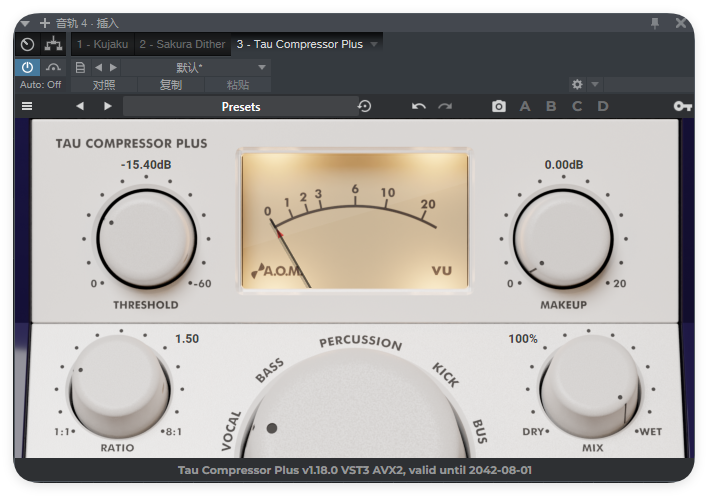Take a snapshot with camera icon

pyautogui.click(x=498, y=107)
